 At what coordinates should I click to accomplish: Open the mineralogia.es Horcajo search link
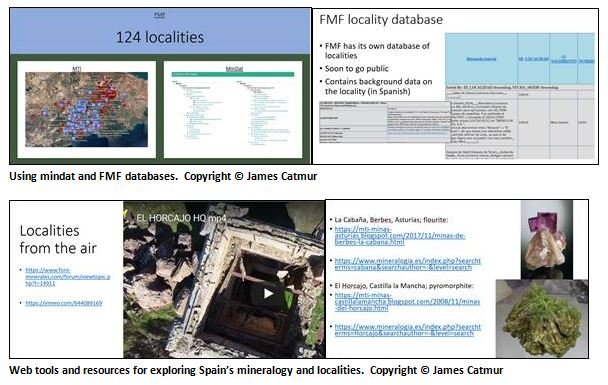click(408, 330)
